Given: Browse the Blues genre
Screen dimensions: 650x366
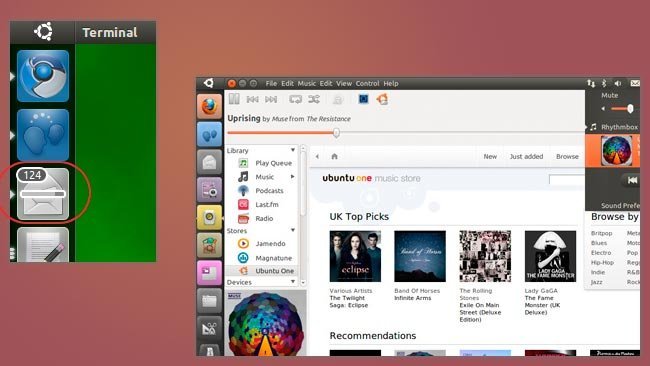Looking at the screenshot, I should click(599, 243).
